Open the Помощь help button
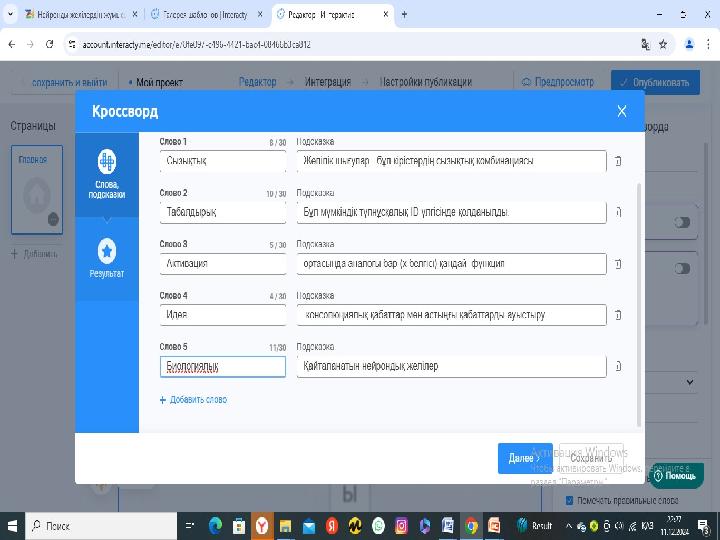The width and height of the screenshot is (720, 540). pyautogui.click(x=676, y=476)
